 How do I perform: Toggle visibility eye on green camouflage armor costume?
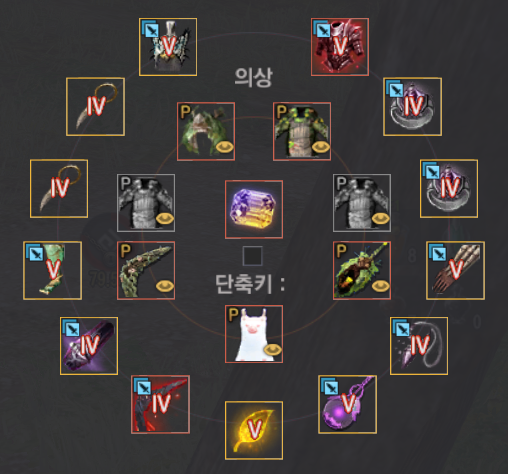point(321,147)
